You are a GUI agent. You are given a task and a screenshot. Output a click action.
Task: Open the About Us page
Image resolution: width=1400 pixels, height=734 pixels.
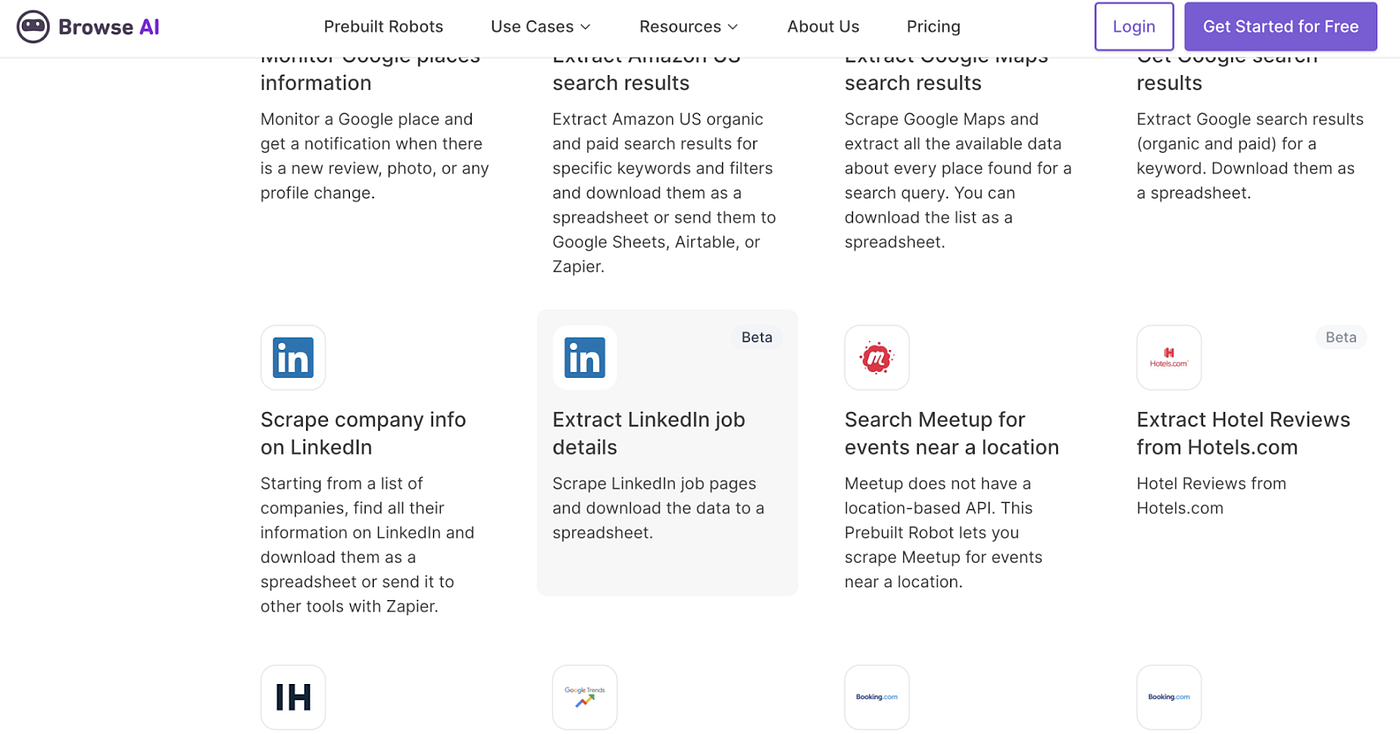pos(823,27)
